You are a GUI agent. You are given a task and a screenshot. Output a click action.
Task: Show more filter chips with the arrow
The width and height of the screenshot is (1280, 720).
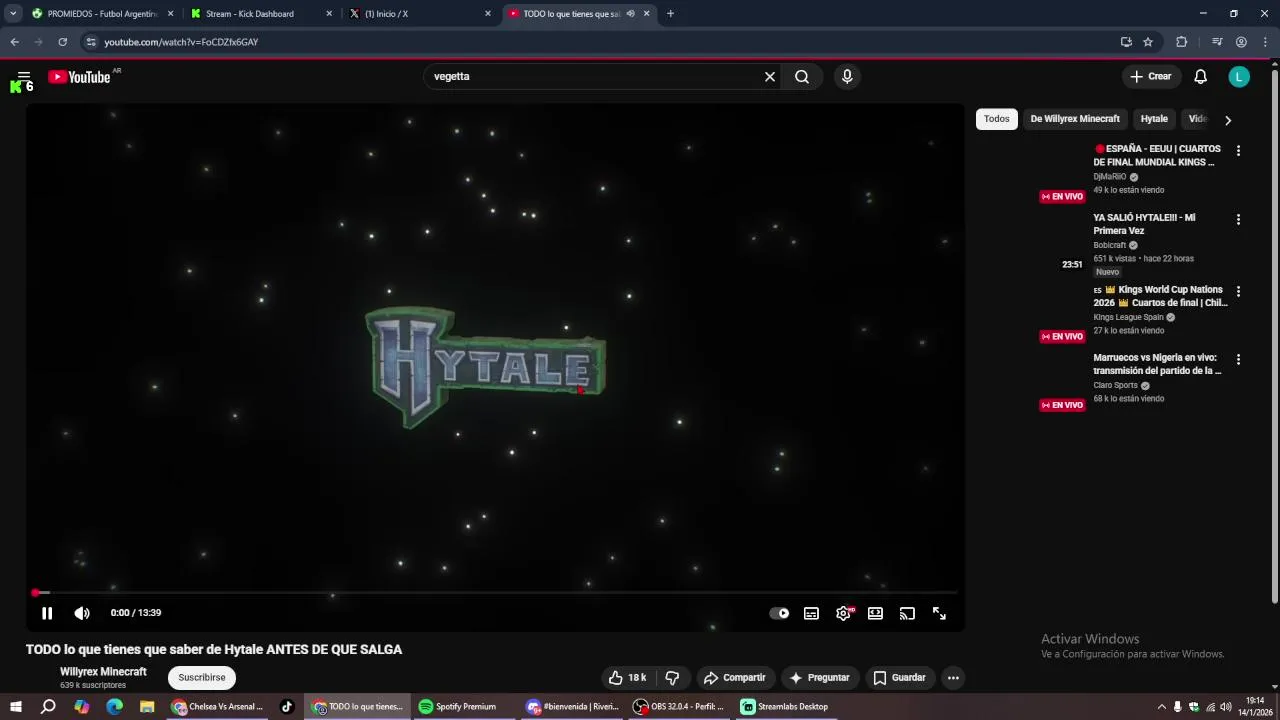click(1228, 120)
